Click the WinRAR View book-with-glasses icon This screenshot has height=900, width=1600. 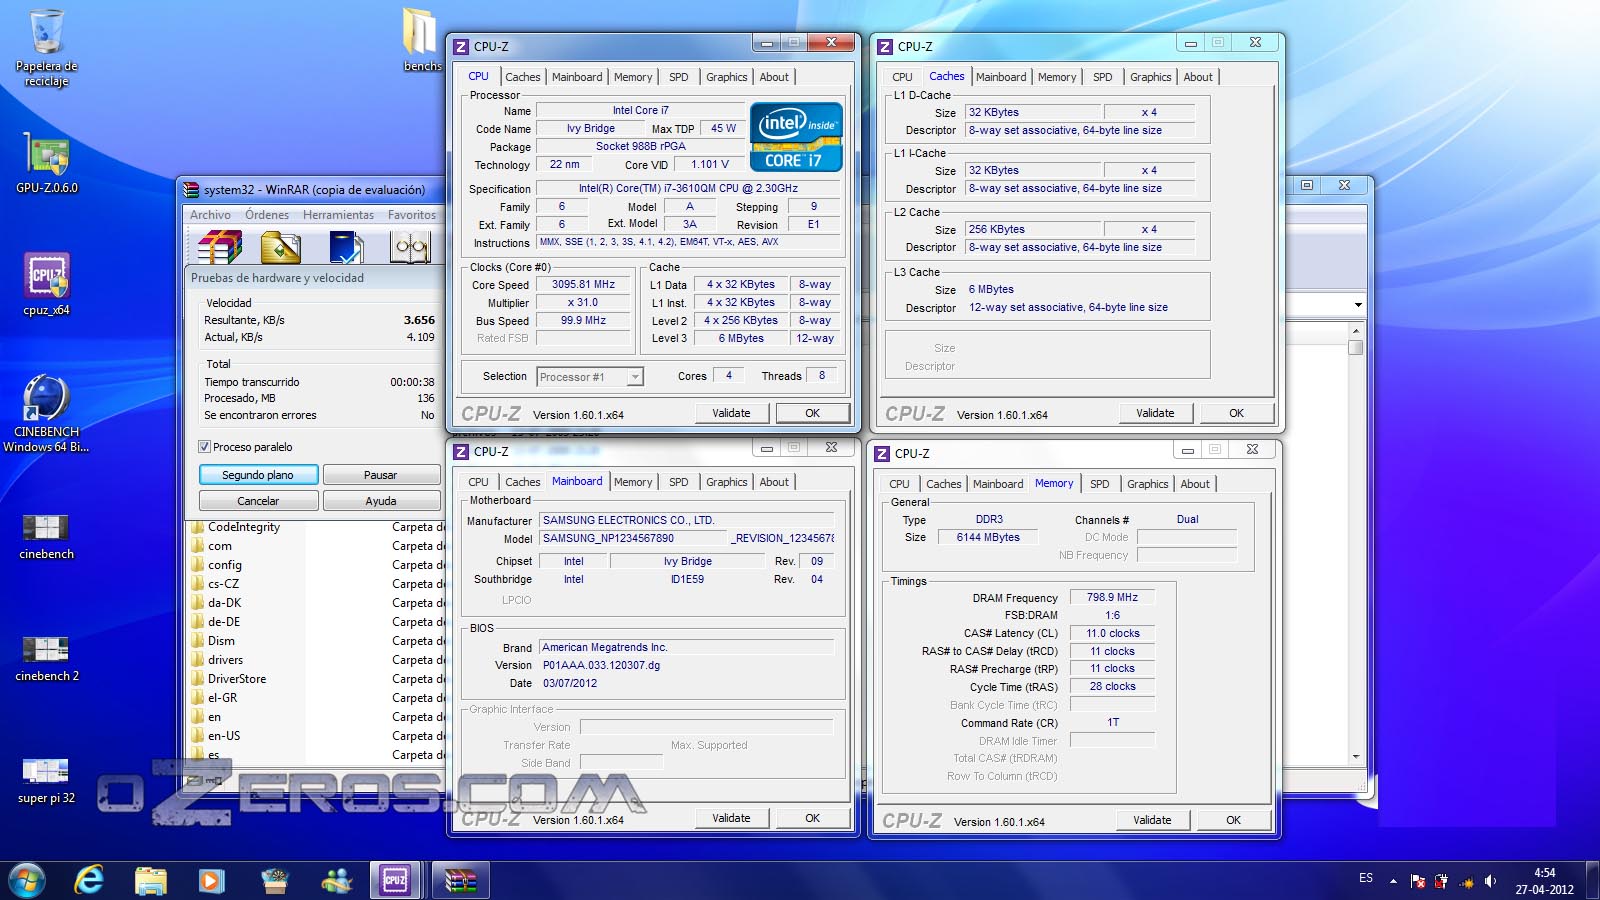tap(410, 246)
